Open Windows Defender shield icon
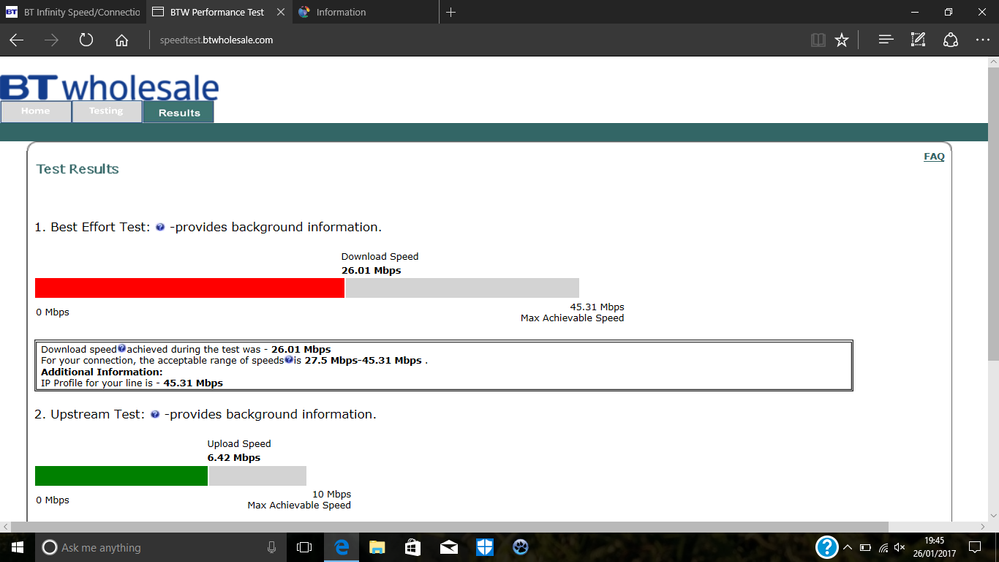Screen dimensions: 999x562 pyautogui.click(x=484, y=547)
